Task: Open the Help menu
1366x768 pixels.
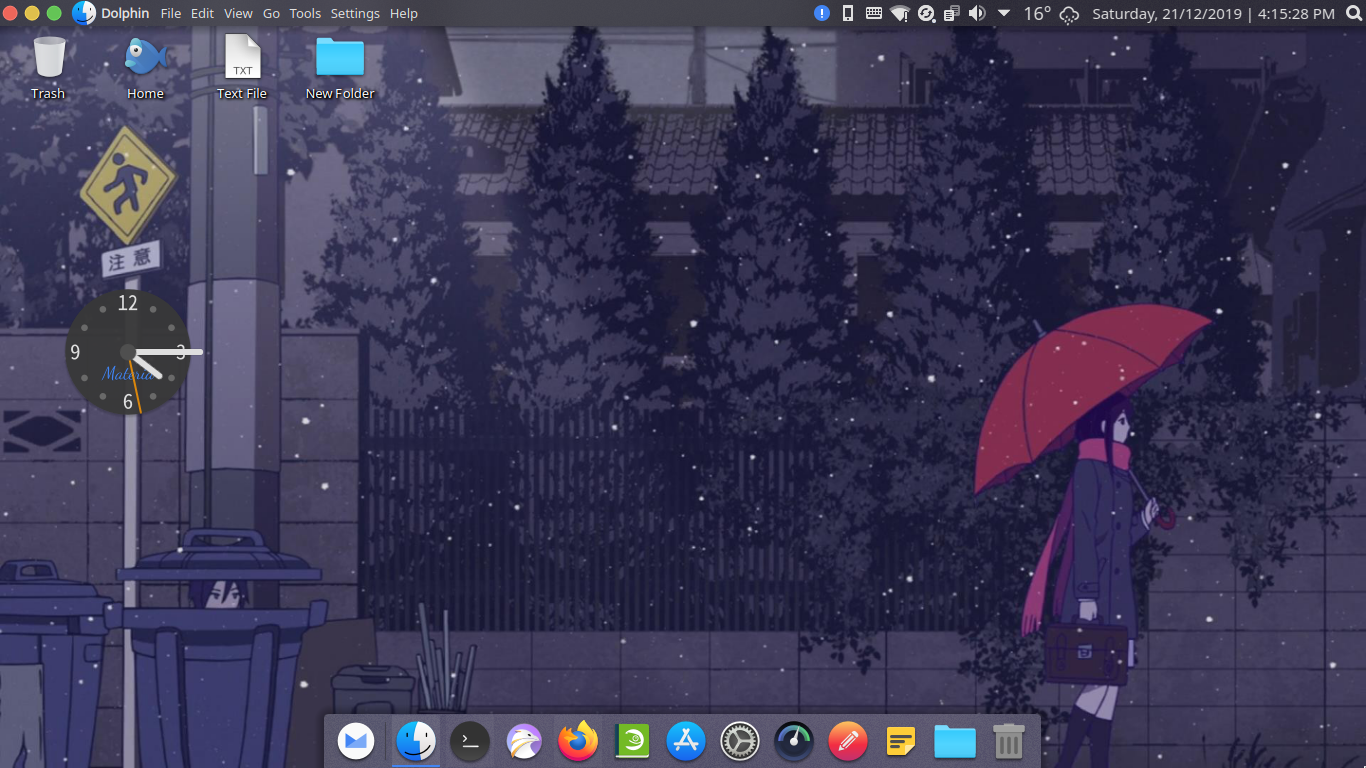Action: (x=403, y=13)
